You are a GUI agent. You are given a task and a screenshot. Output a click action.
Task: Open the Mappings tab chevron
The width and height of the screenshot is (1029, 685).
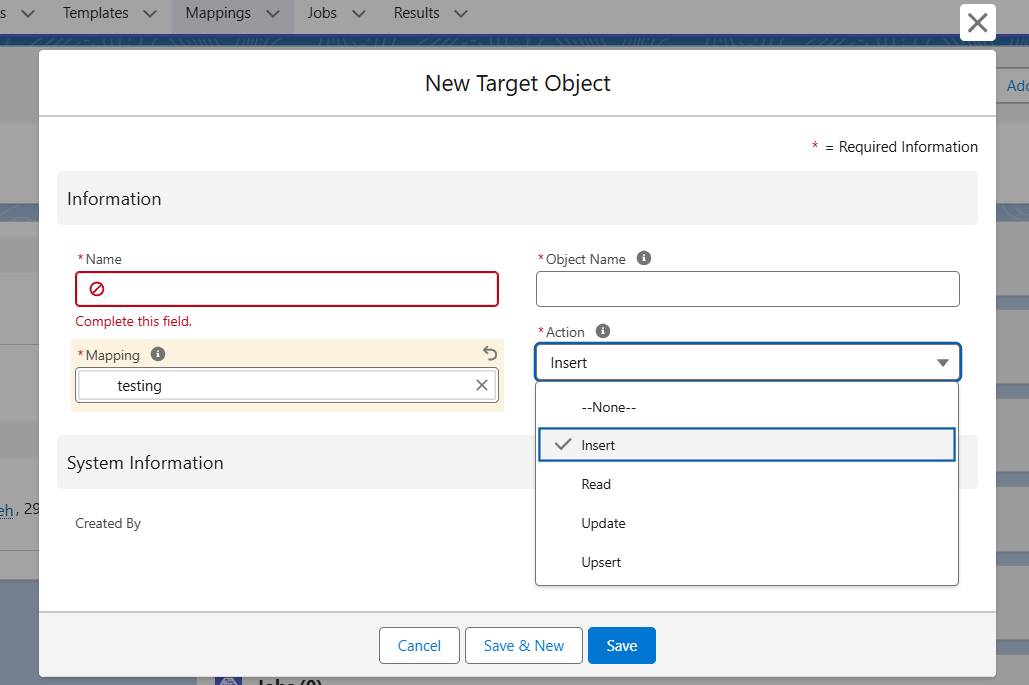pyautogui.click(x=270, y=14)
